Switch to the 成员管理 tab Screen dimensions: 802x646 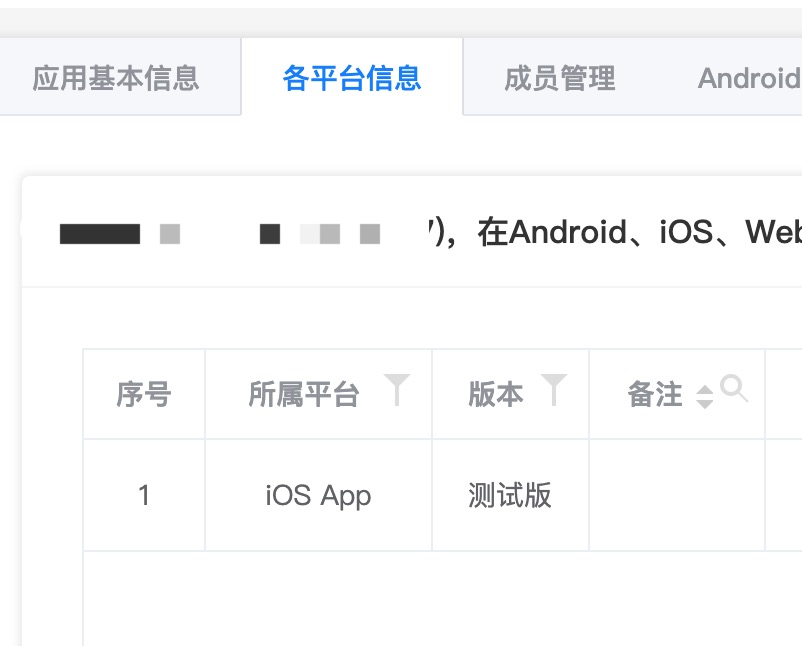pos(559,78)
